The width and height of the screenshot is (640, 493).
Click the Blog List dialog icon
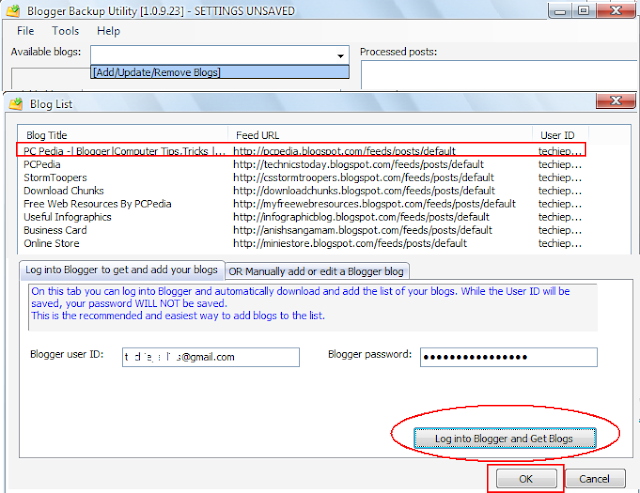tap(16, 104)
